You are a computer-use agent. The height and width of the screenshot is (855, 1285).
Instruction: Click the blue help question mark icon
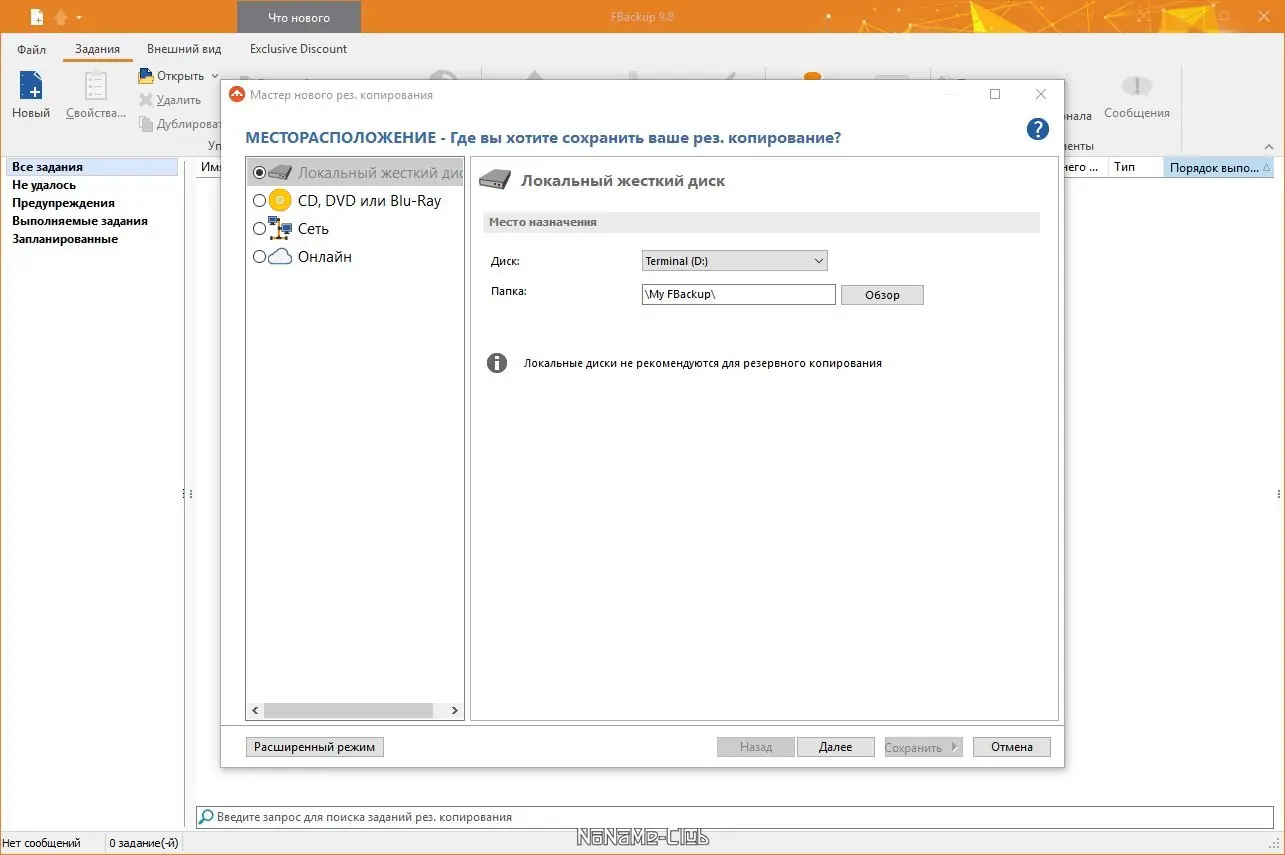point(1037,129)
